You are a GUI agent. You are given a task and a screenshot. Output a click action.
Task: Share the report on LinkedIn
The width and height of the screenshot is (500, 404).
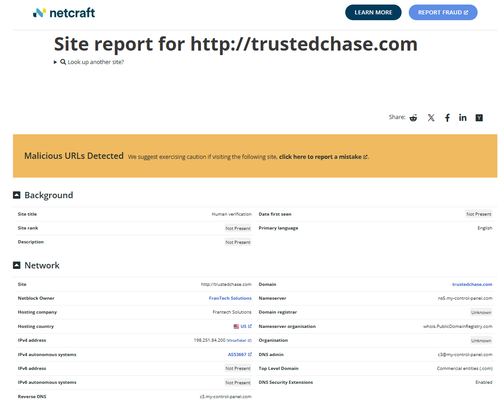[x=463, y=118]
